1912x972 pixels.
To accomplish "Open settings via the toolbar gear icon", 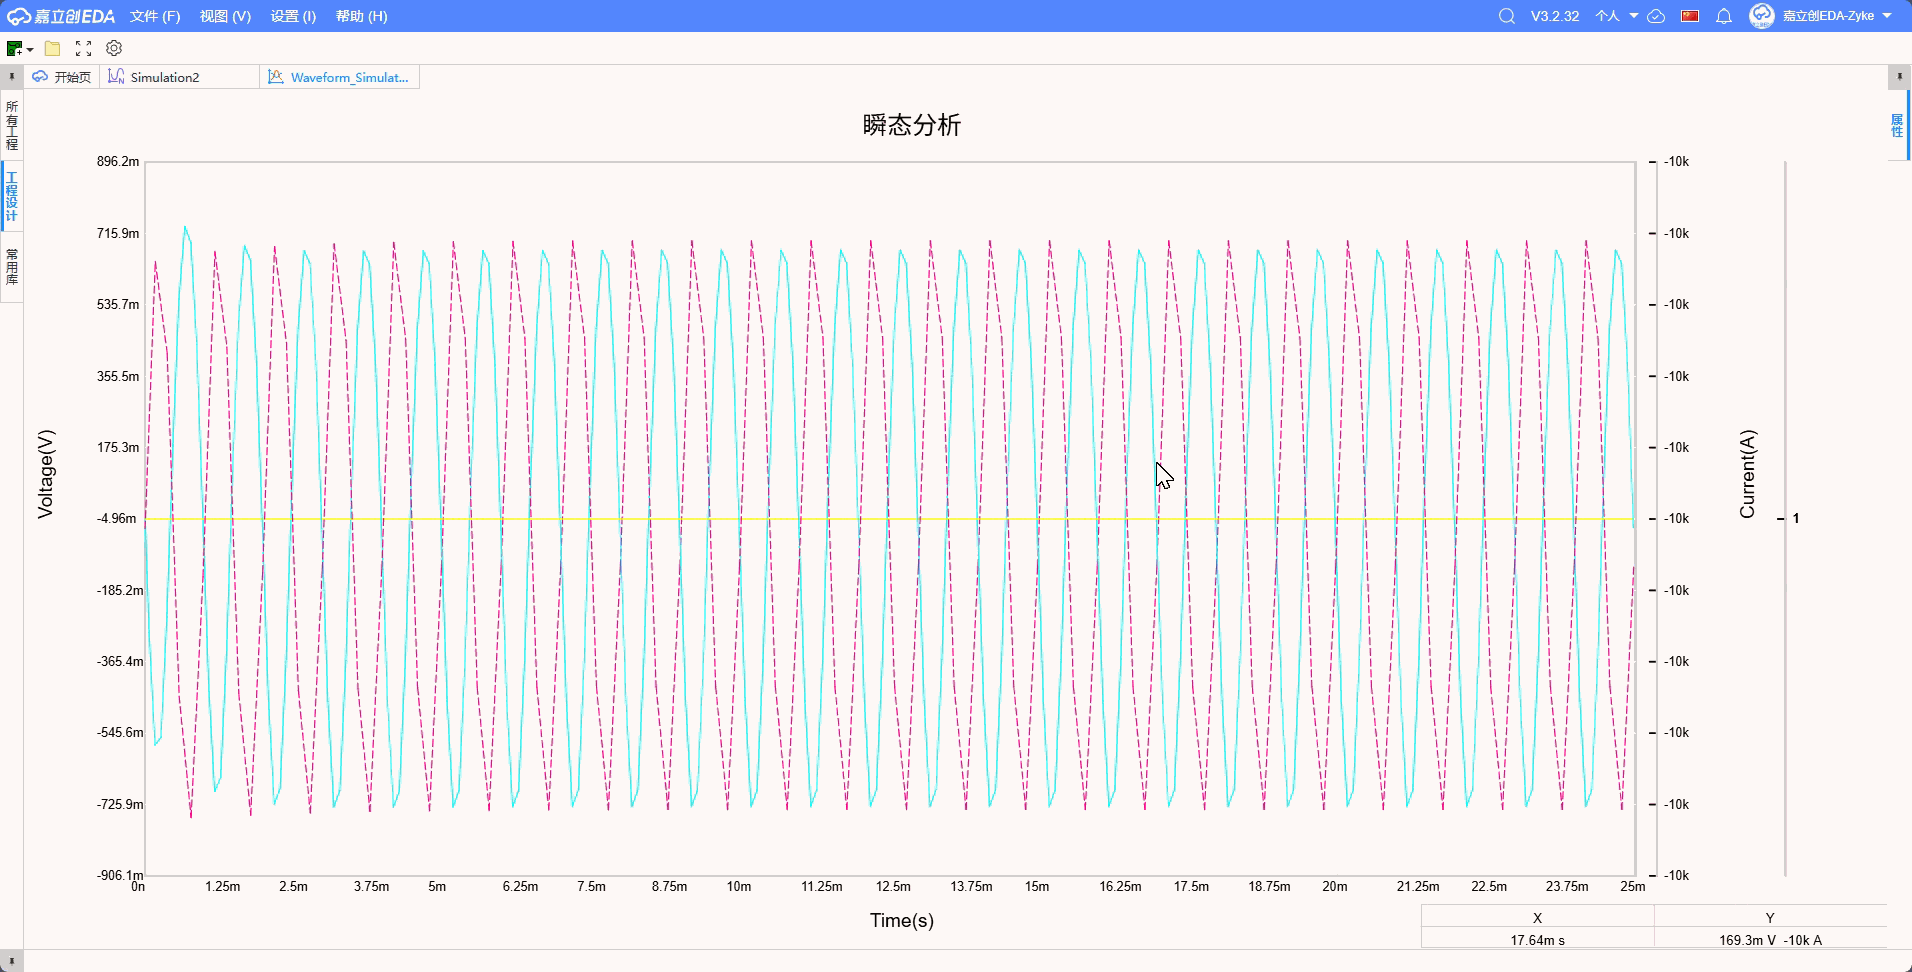I will coord(114,48).
